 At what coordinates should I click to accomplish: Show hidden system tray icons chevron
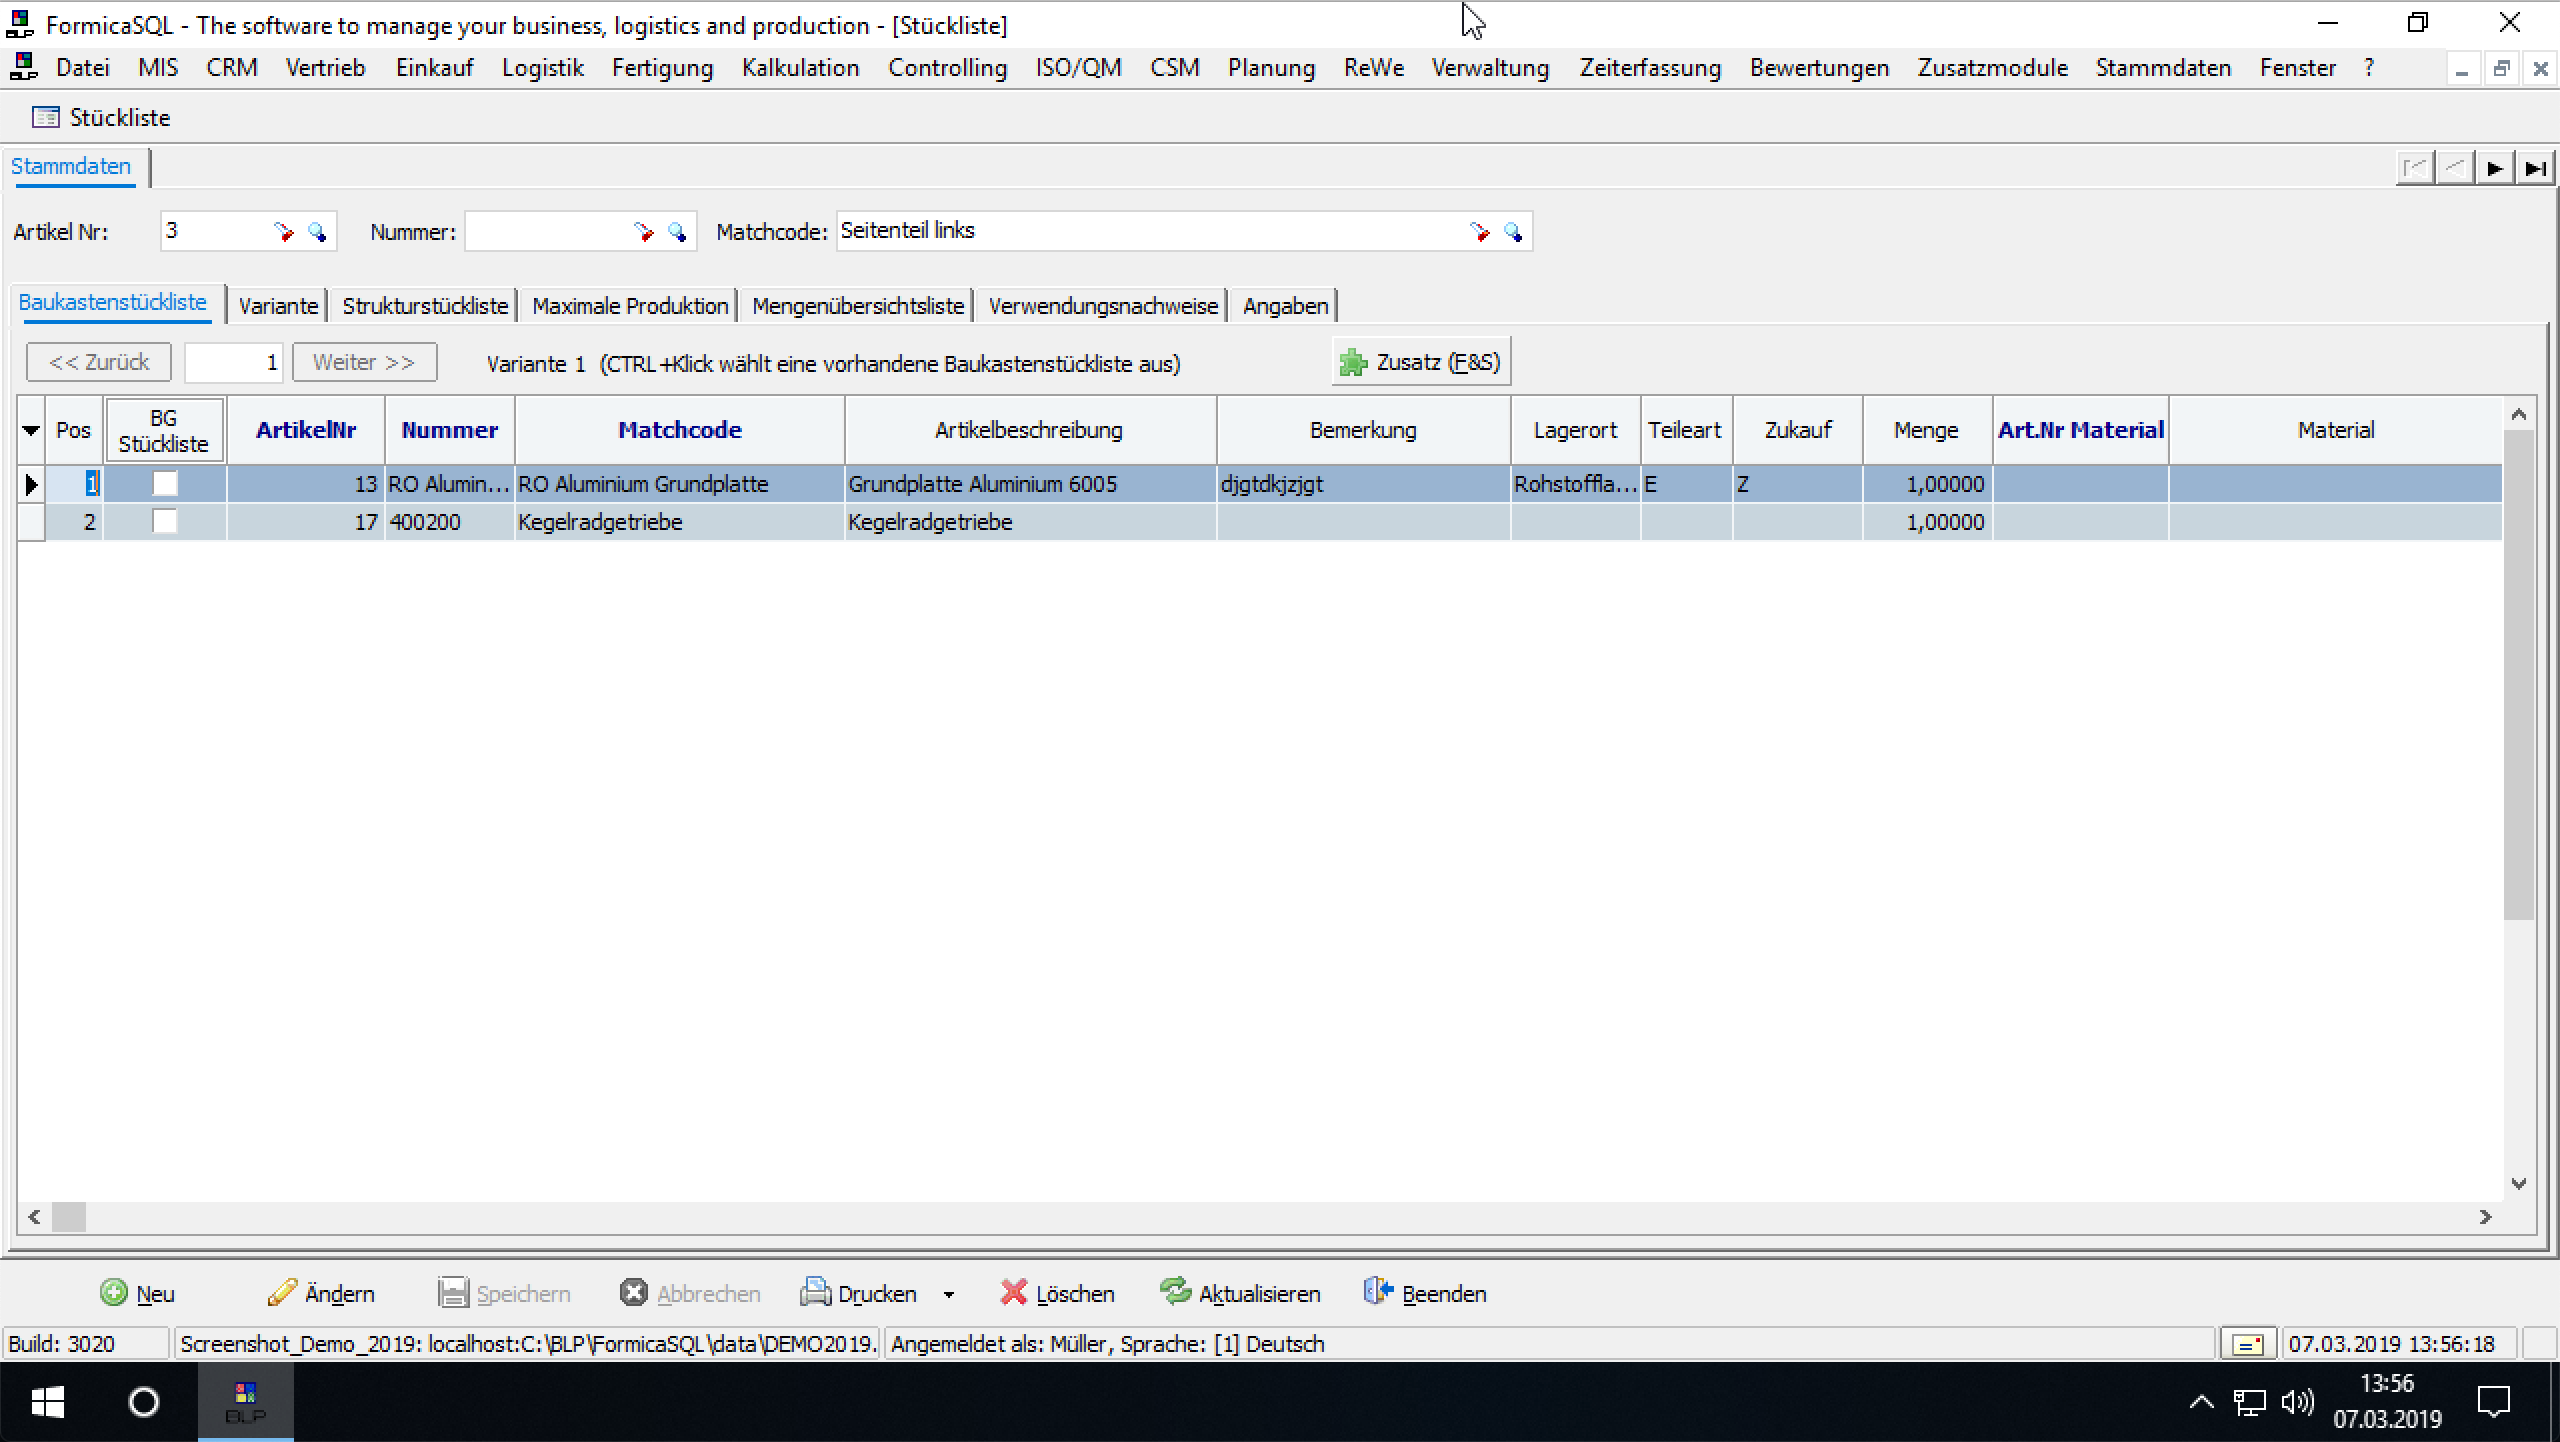[2201, 1402]
